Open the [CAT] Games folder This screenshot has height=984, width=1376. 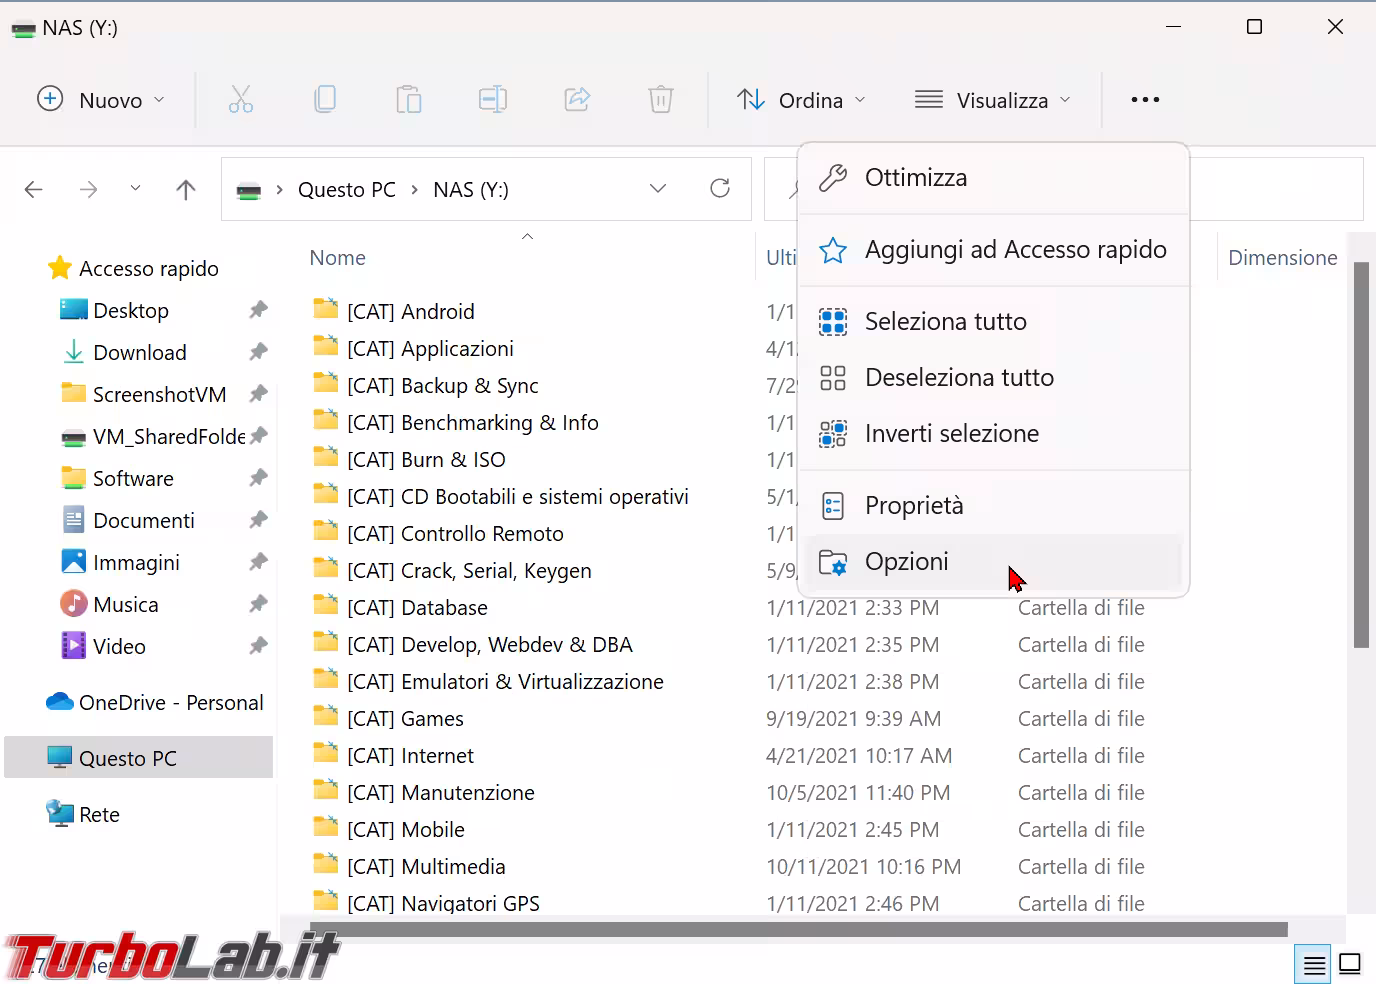click(x=405, y=719)
